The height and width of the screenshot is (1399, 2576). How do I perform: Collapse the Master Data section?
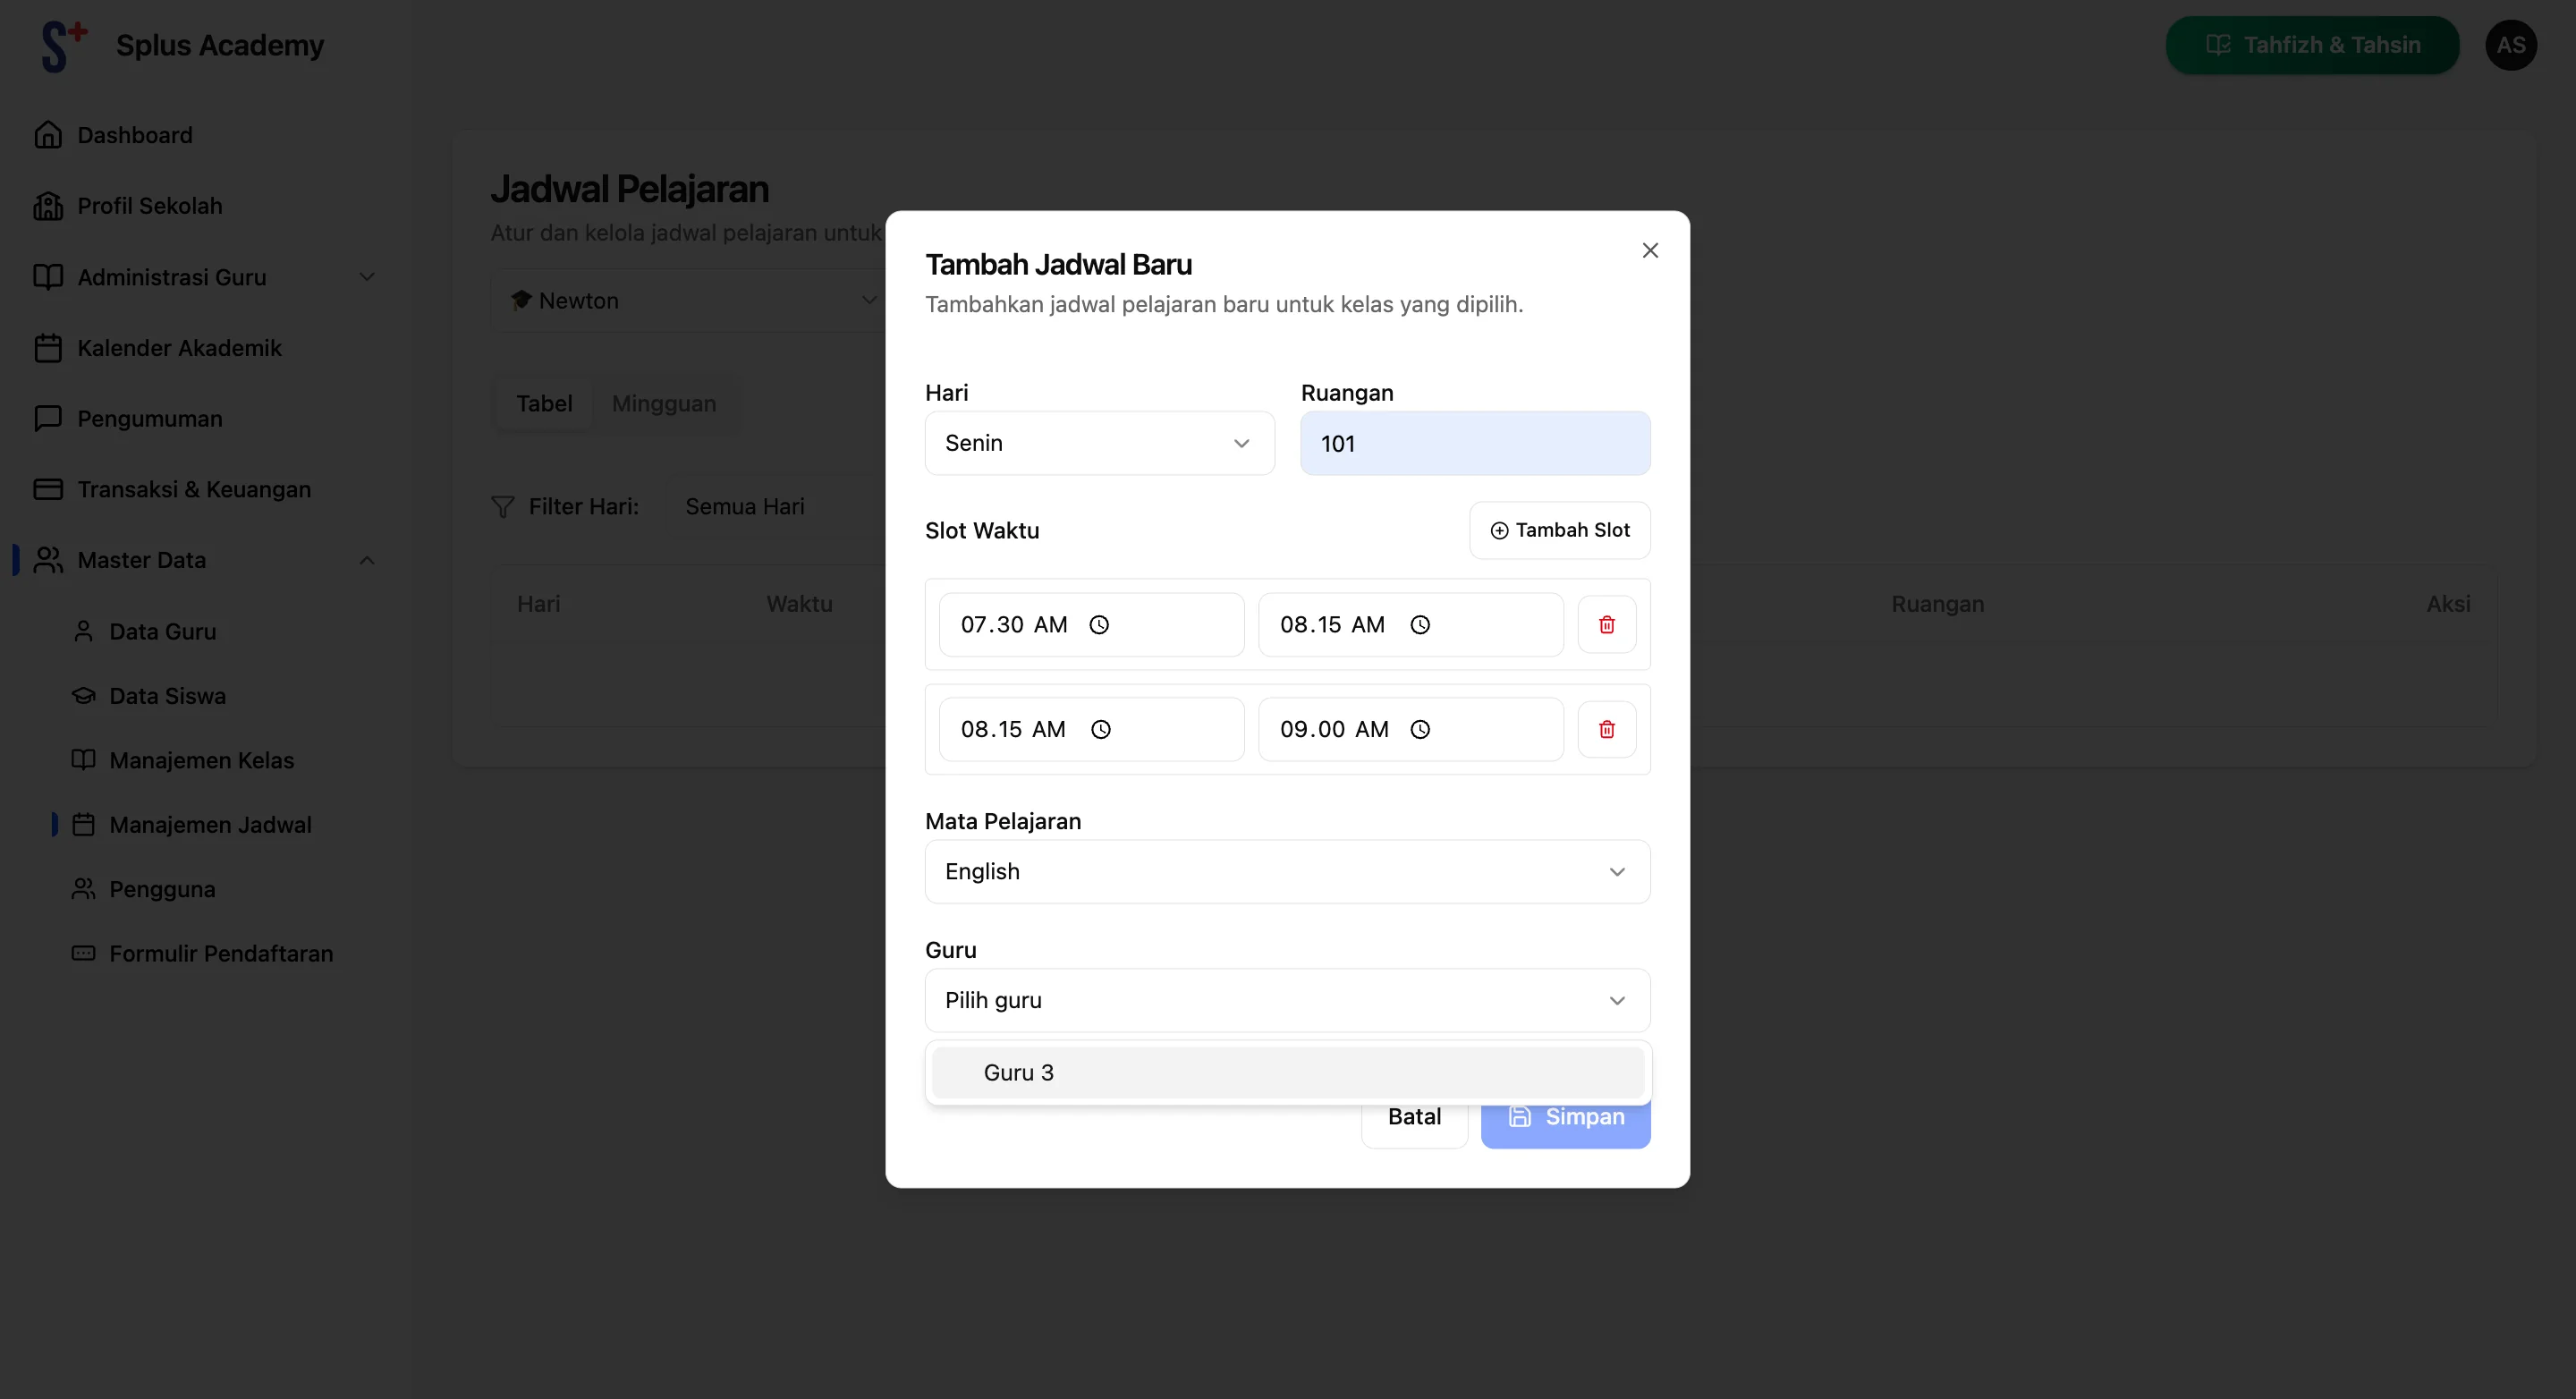366,560
